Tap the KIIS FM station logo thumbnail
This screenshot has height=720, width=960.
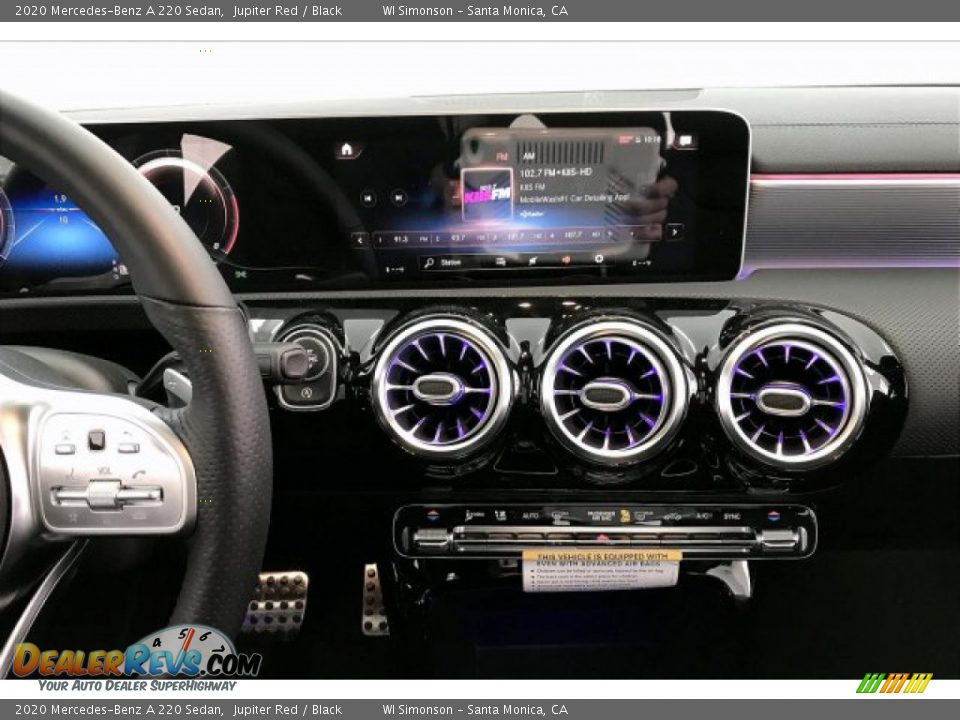tap(487, 194)
